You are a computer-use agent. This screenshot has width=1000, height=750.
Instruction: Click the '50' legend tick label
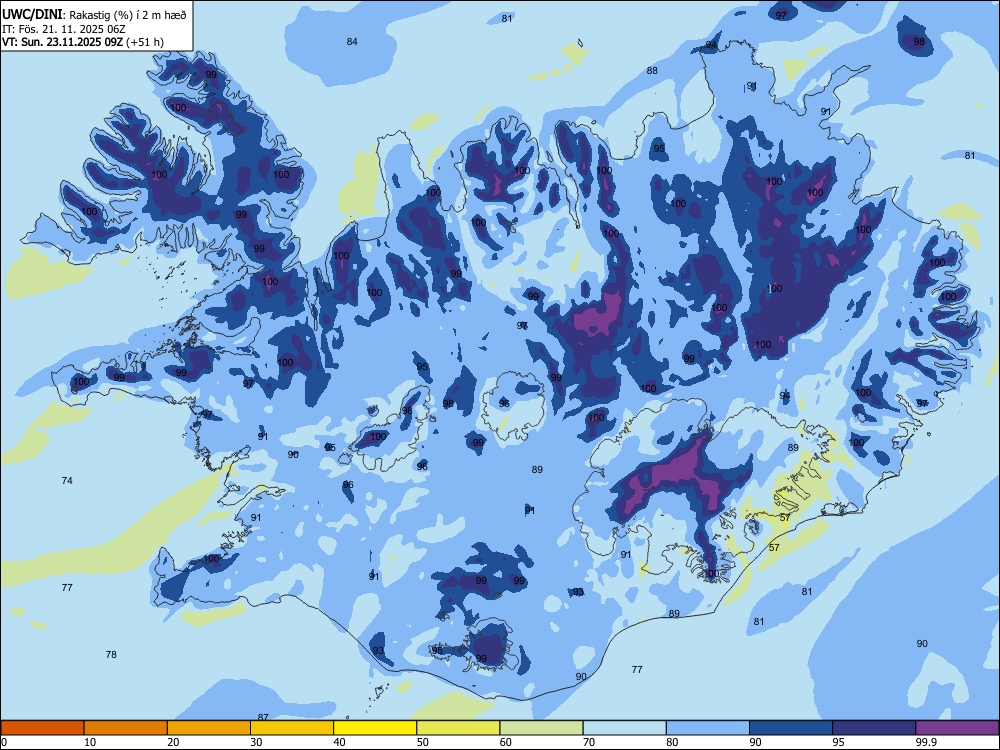coord(423,742)
